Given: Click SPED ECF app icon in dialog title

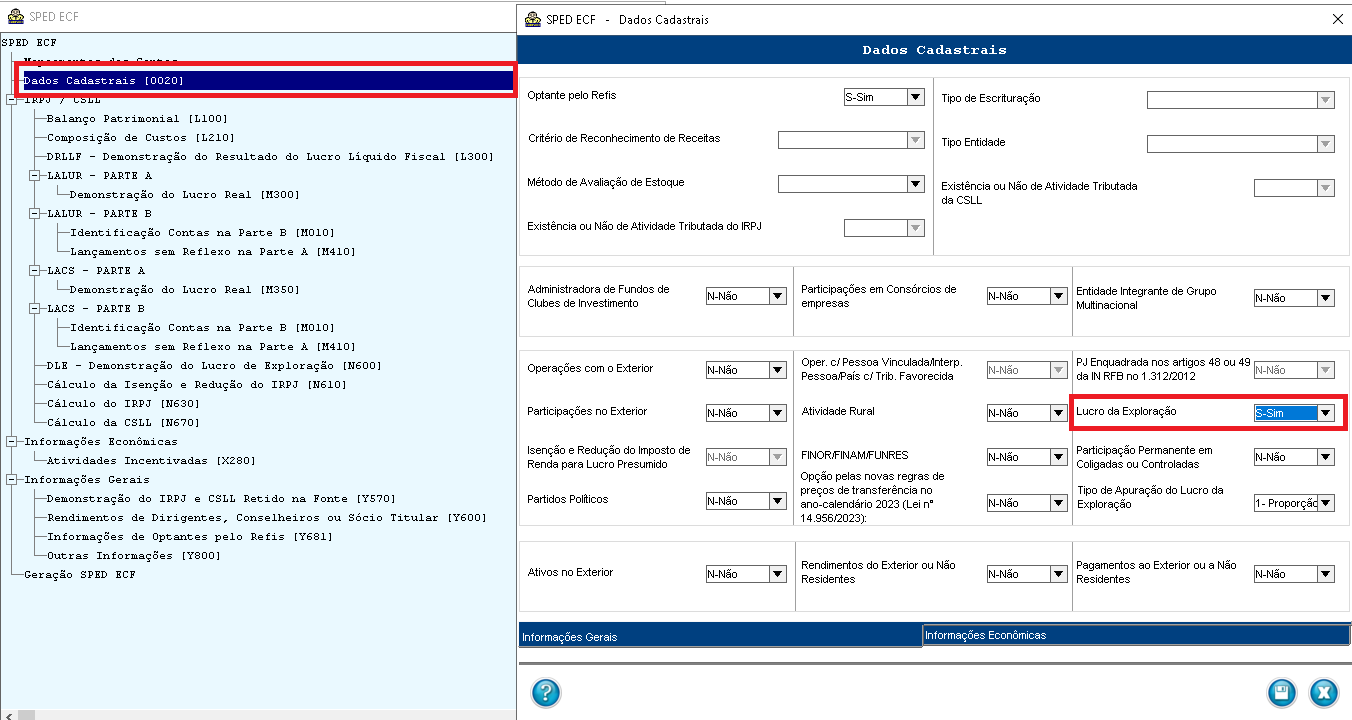Looking at the screenshot, I should tap(533, 19).
